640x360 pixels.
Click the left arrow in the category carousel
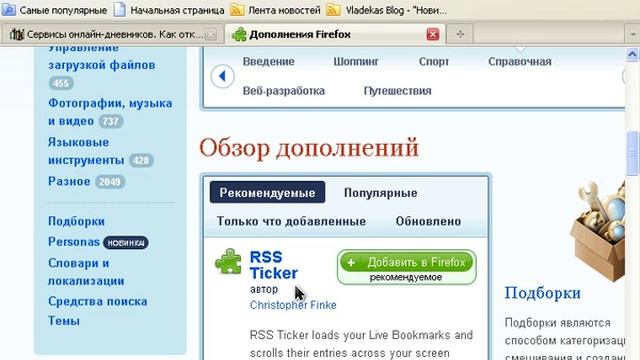(222, 76)
